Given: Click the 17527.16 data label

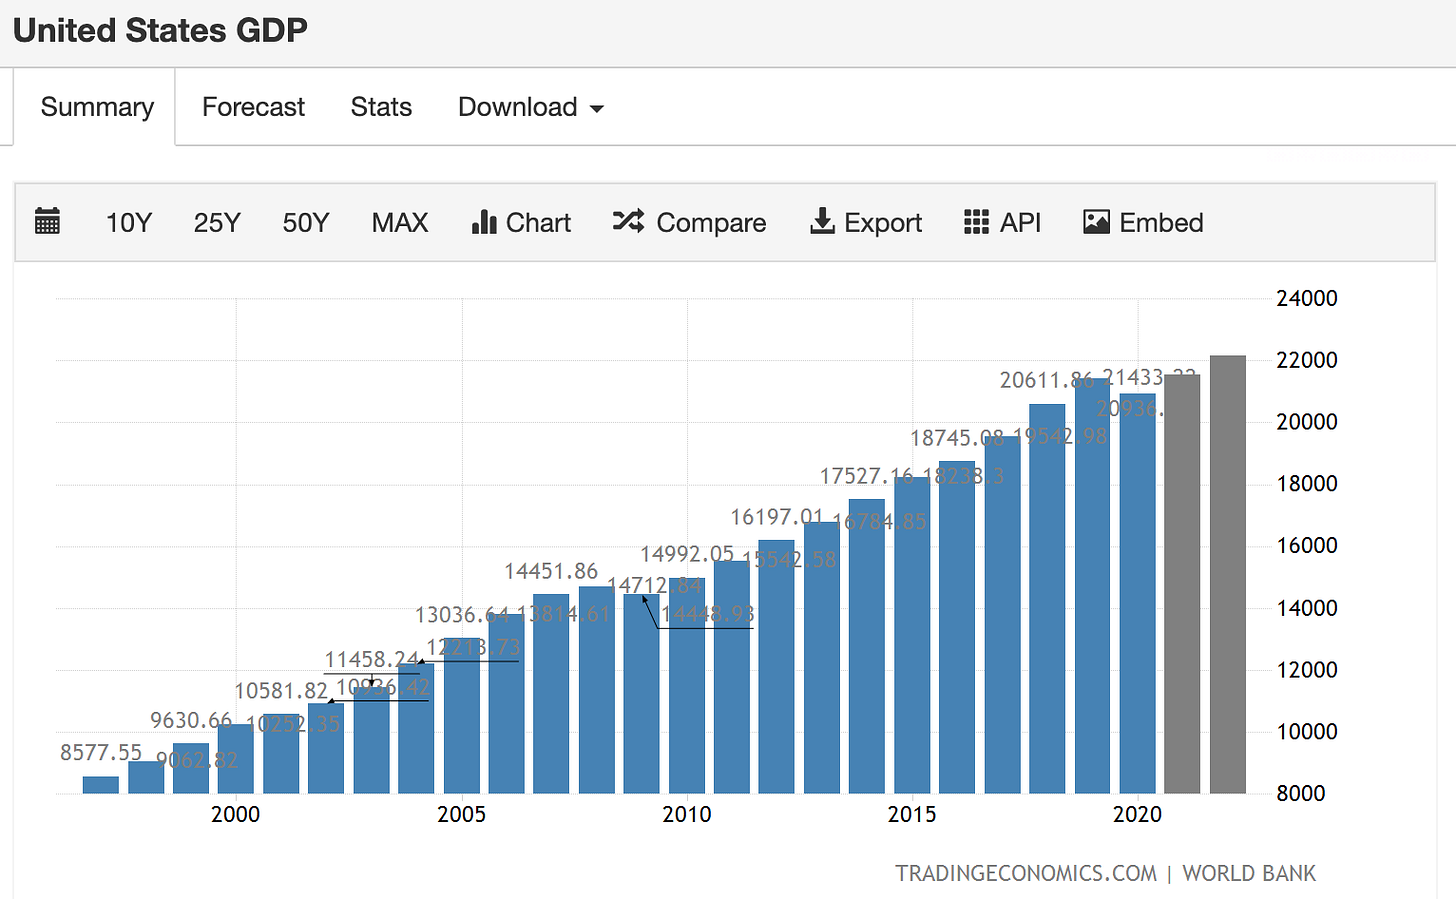Looking at the screenshot, I should point(867,476).
